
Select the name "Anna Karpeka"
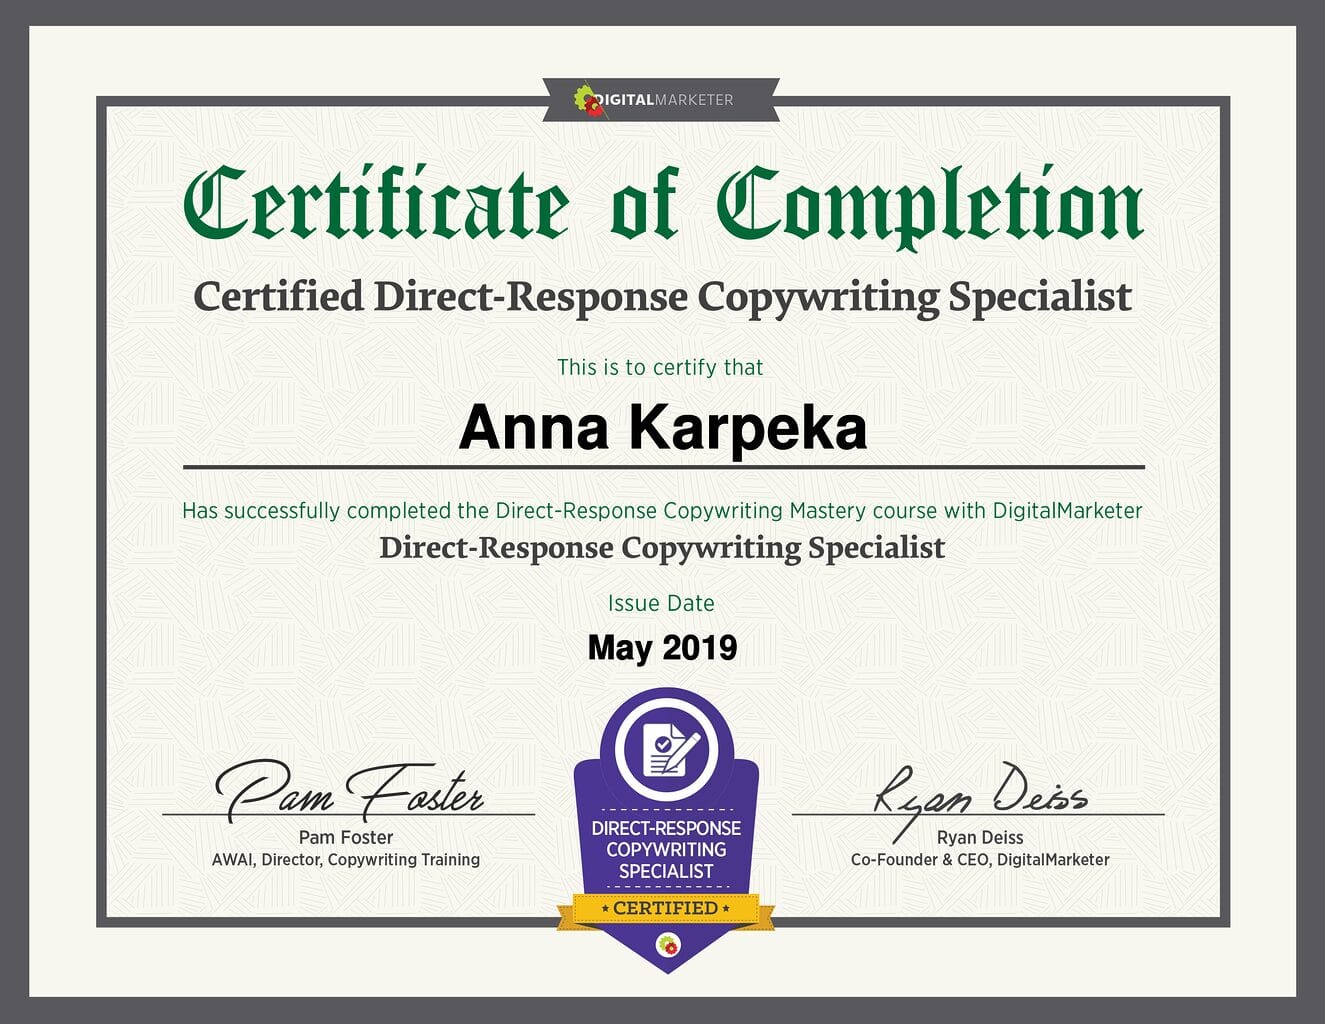click(663, 428)
